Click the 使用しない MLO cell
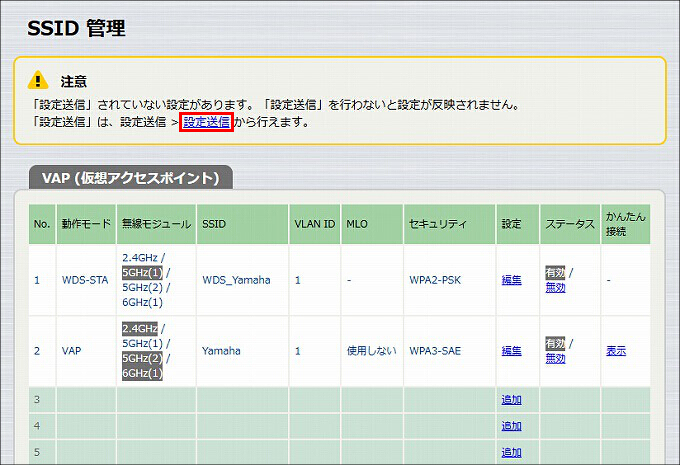The width and height of the screenshot is (680, 465). [372, 350]
